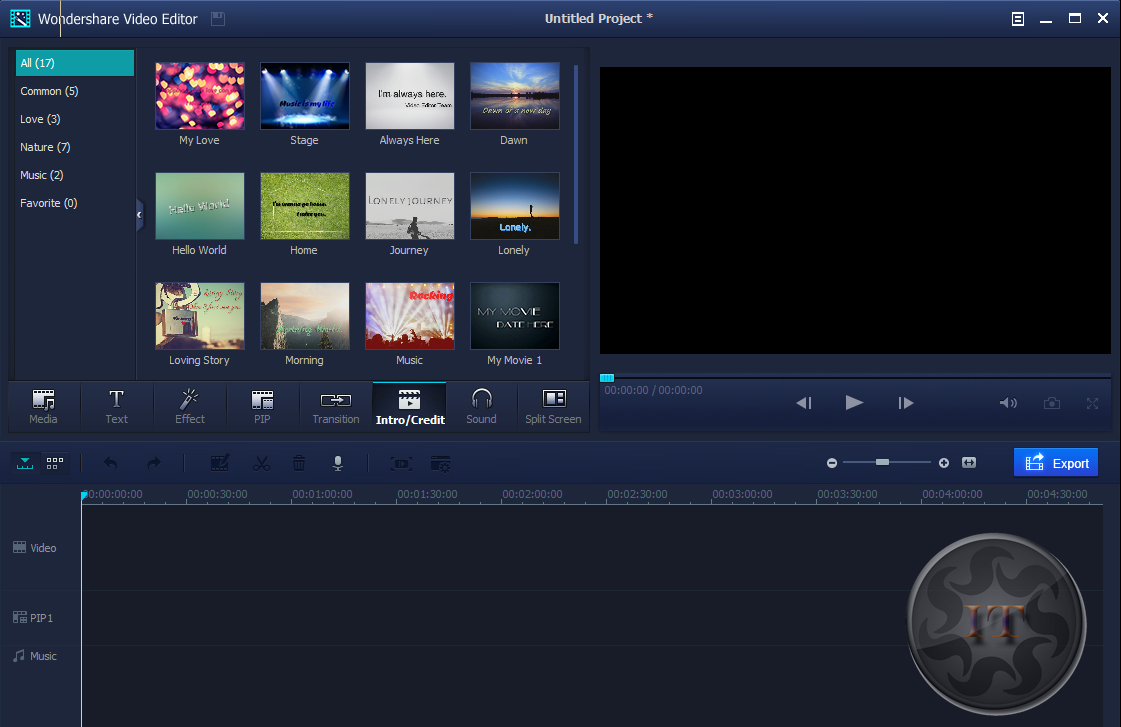Click the undo arrow

click(x=111, y=462)
